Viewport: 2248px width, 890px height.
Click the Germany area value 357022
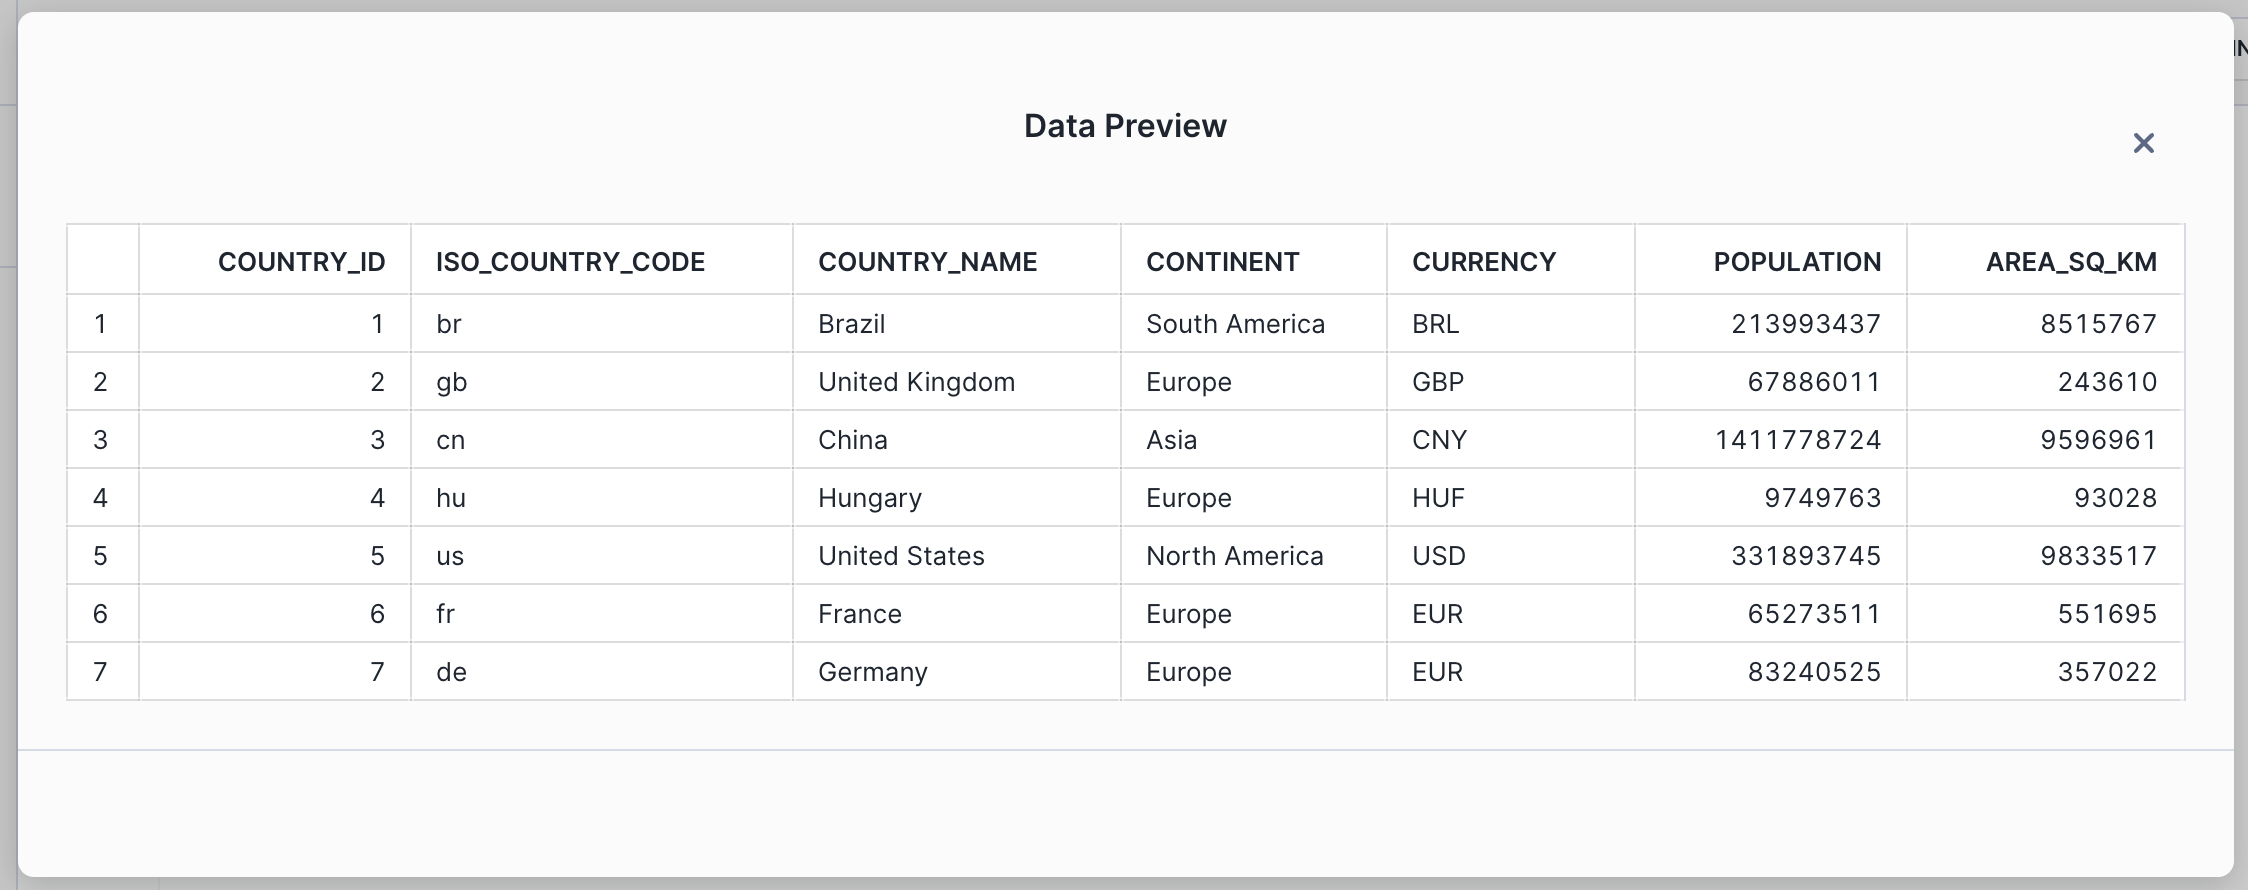pos(2106,672)
